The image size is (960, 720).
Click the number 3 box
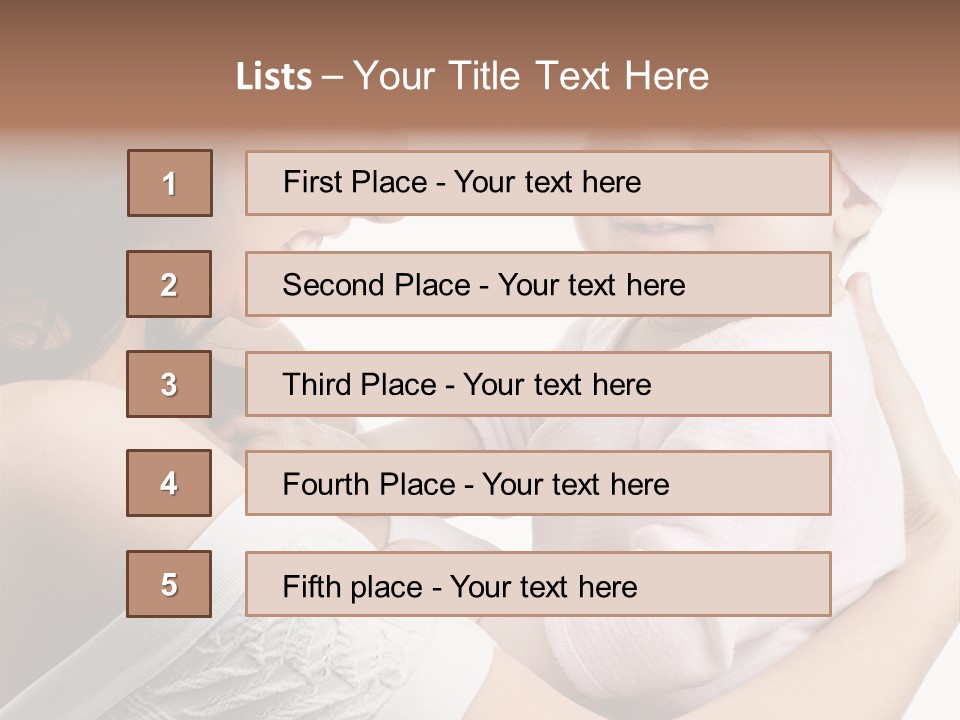(x=169, y=384)
